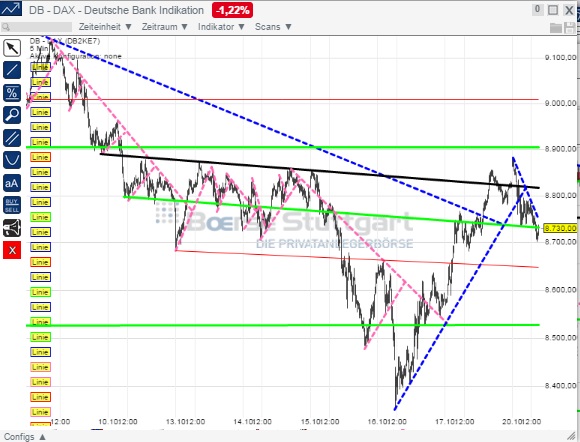Click the 8.500,00 price axis label
This screenshot has height=442, width=580.
point(560,337)
